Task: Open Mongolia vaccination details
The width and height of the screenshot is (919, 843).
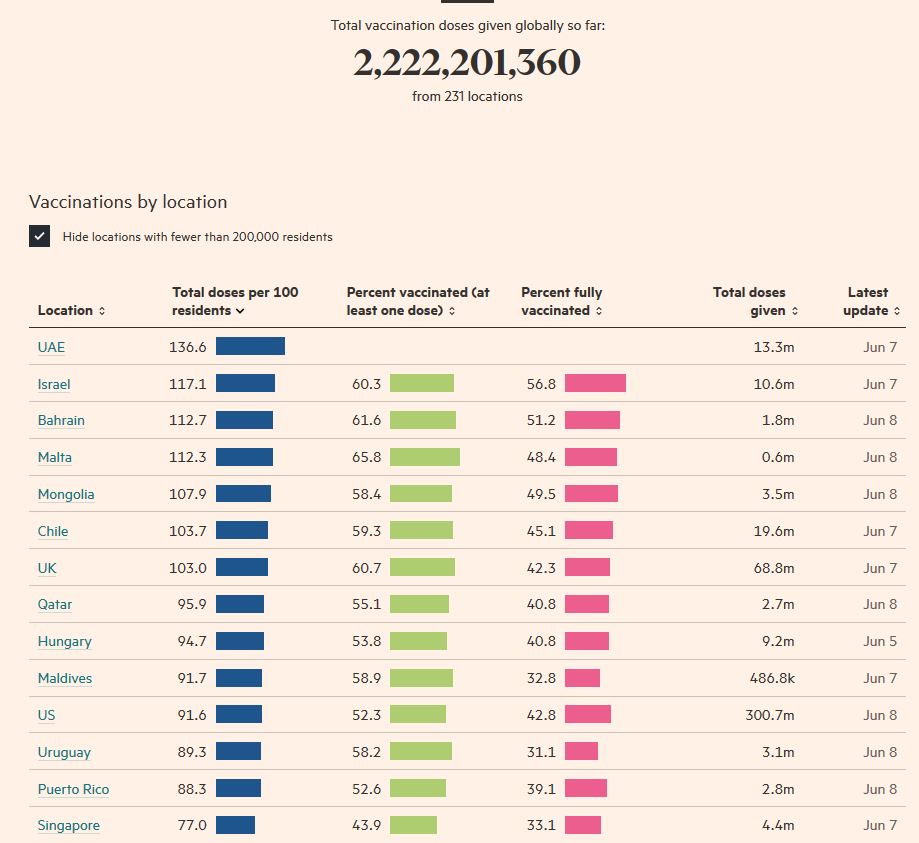Action: pyautogui.click(x=66, y=495)
